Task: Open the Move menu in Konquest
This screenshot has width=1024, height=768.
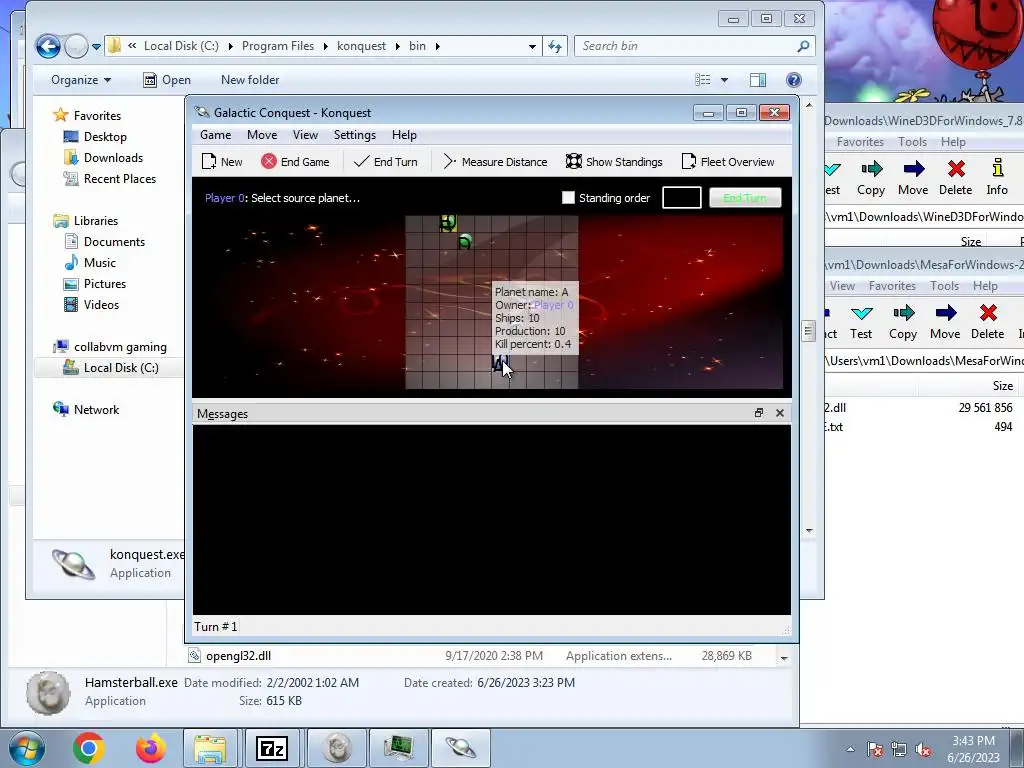Action: pos(262,135)
